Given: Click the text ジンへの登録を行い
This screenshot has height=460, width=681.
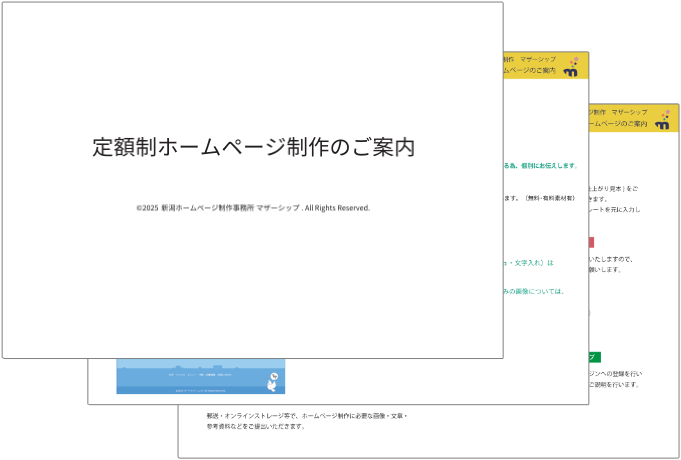Looking at the screenshot, I should 615,372.
